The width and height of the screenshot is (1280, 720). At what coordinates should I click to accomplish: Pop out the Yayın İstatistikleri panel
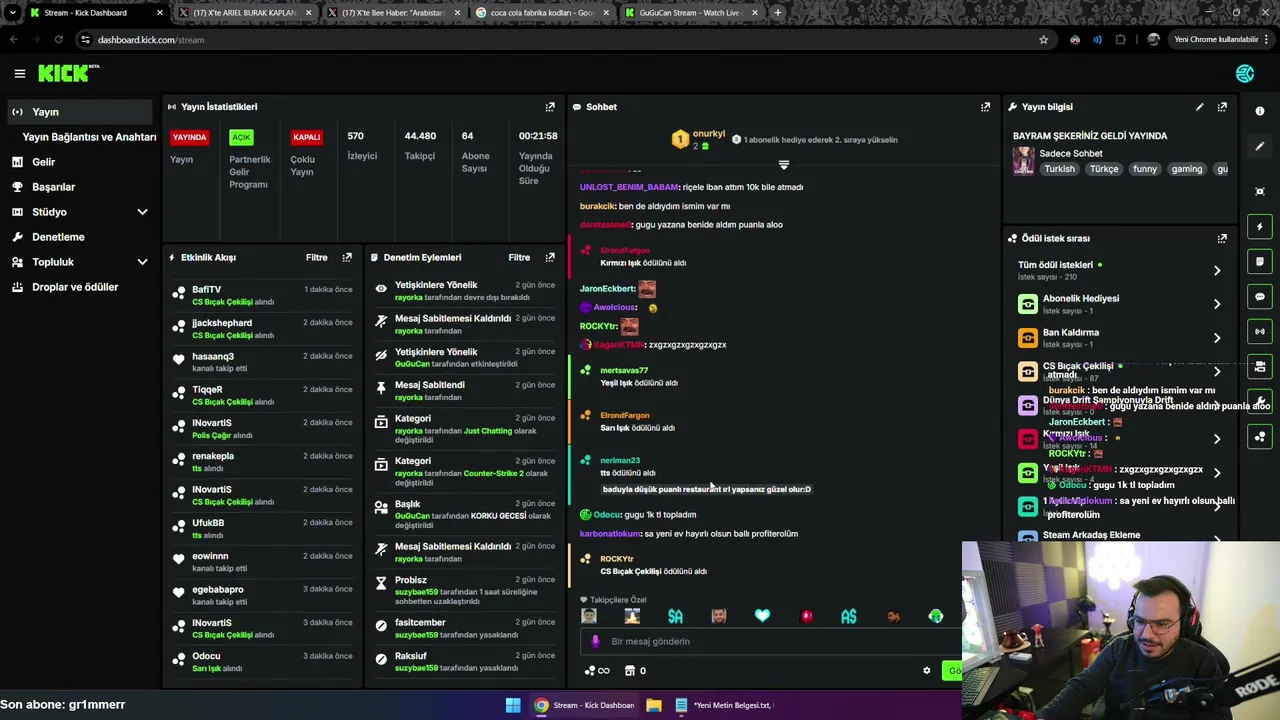[x=550, y=107]
